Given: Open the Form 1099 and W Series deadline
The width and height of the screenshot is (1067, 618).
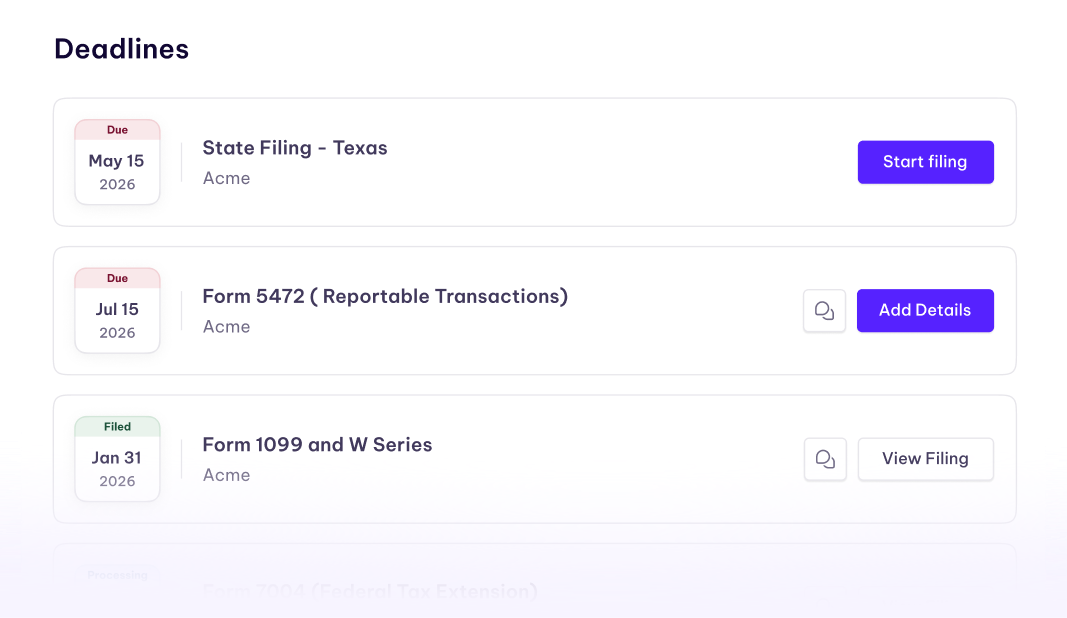Looking at the screenshot, I should point(317,444).
